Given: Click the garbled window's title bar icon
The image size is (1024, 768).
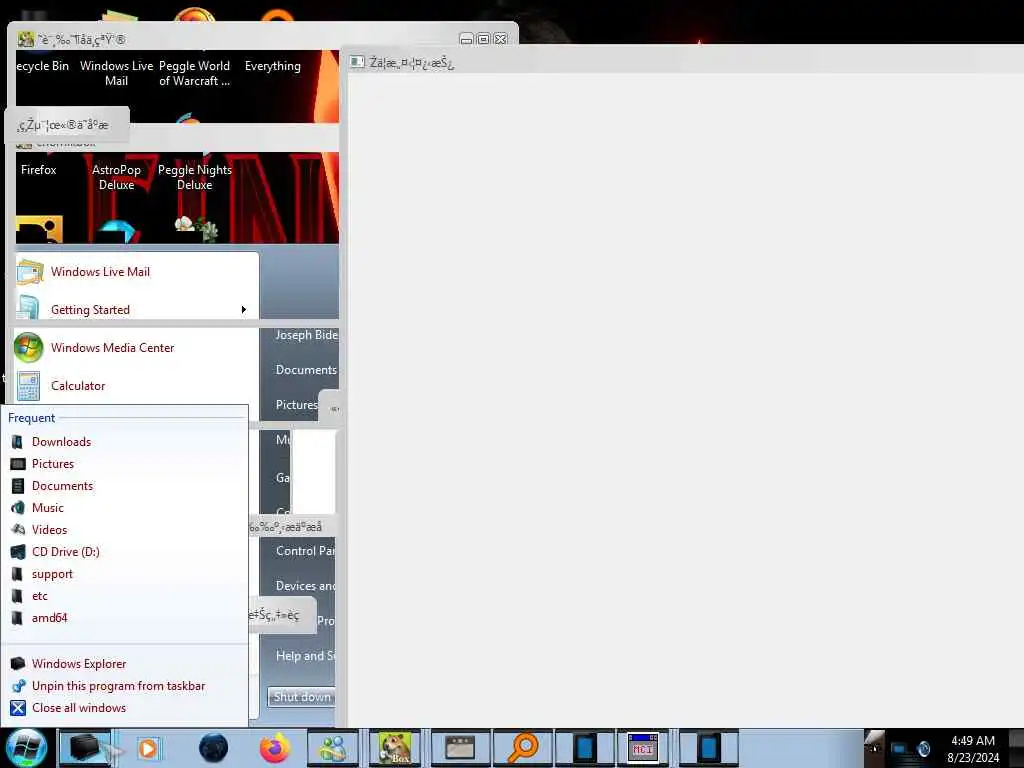Looking at the screenshot, I should (25, 39).
